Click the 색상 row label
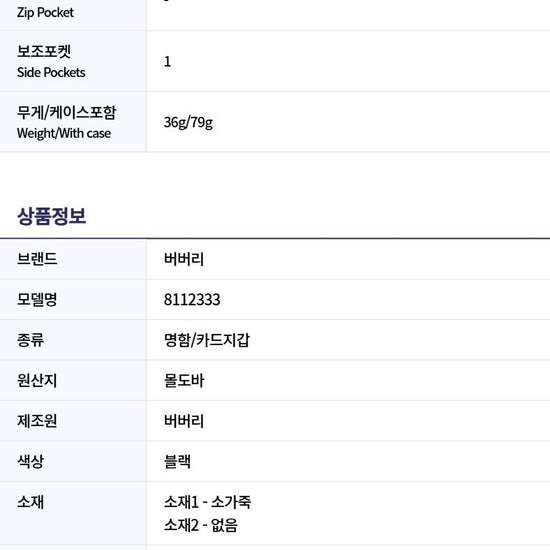The width and height of the screenshot is (550, 550). (30, 461)
